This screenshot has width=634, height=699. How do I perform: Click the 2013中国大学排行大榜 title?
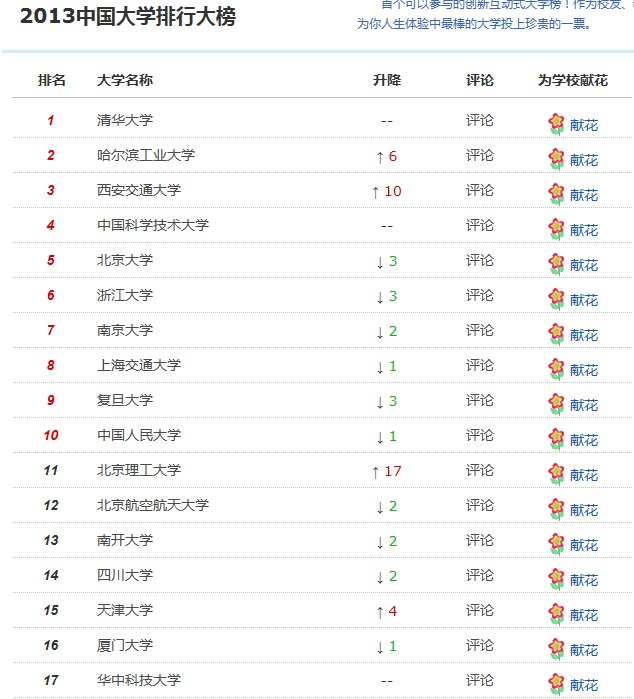click(128, 16)
